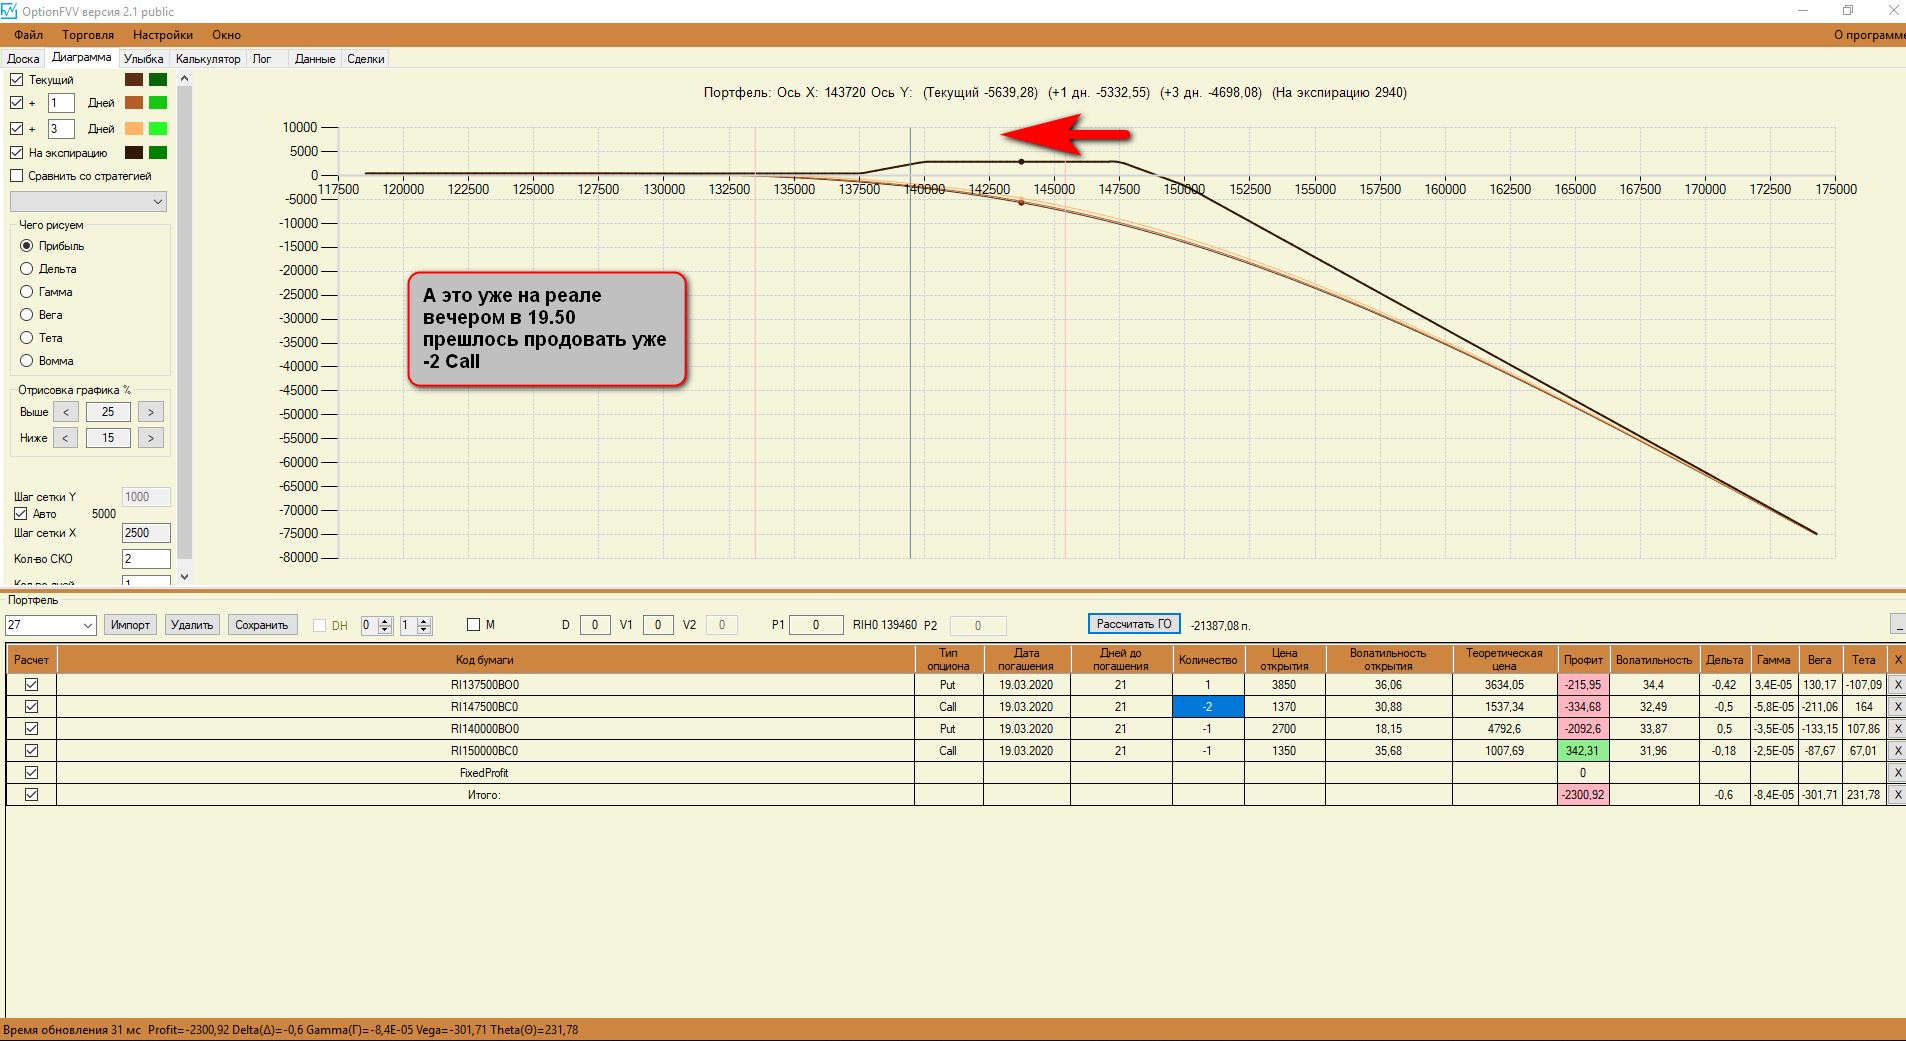Click the D value input field
The width and height of the screenshot is (1906, 1041).
click(x=595, y=625)
